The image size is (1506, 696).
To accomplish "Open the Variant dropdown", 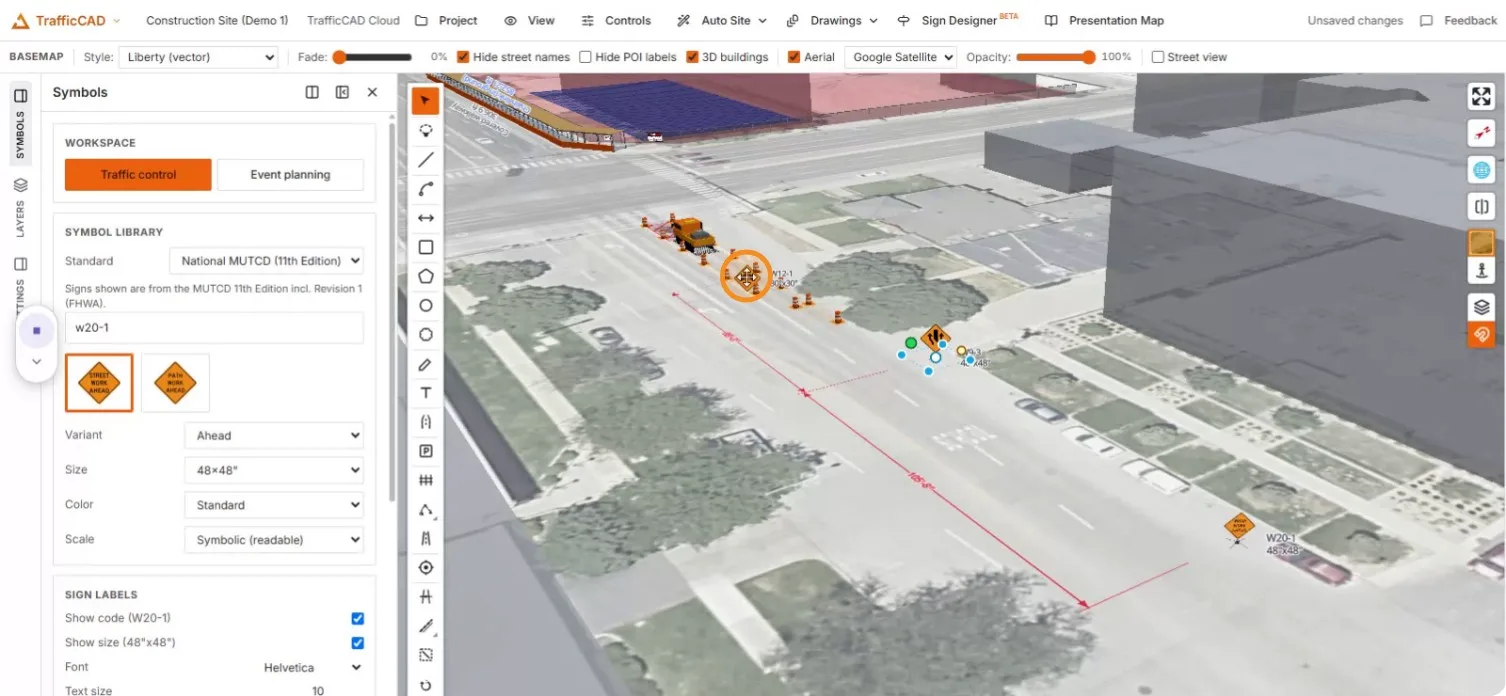I will (x=274, y=436).
